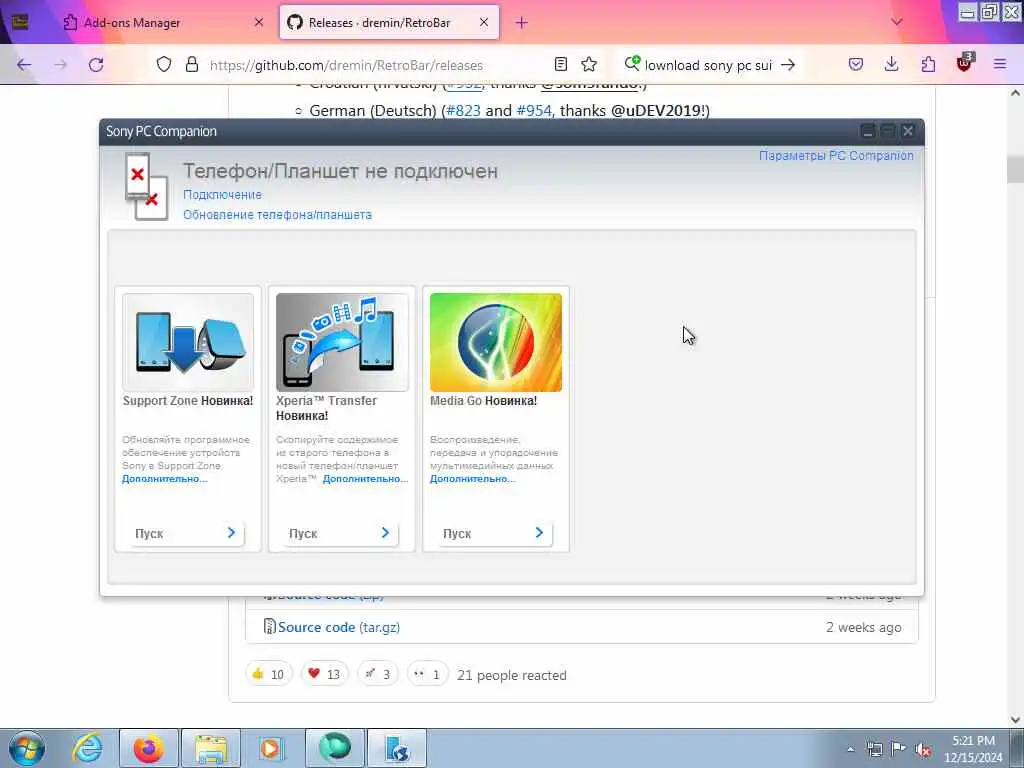Click the disconnected phone status icon
Image resolution: width=1024 pixels, height=768 pixels.
146,186
